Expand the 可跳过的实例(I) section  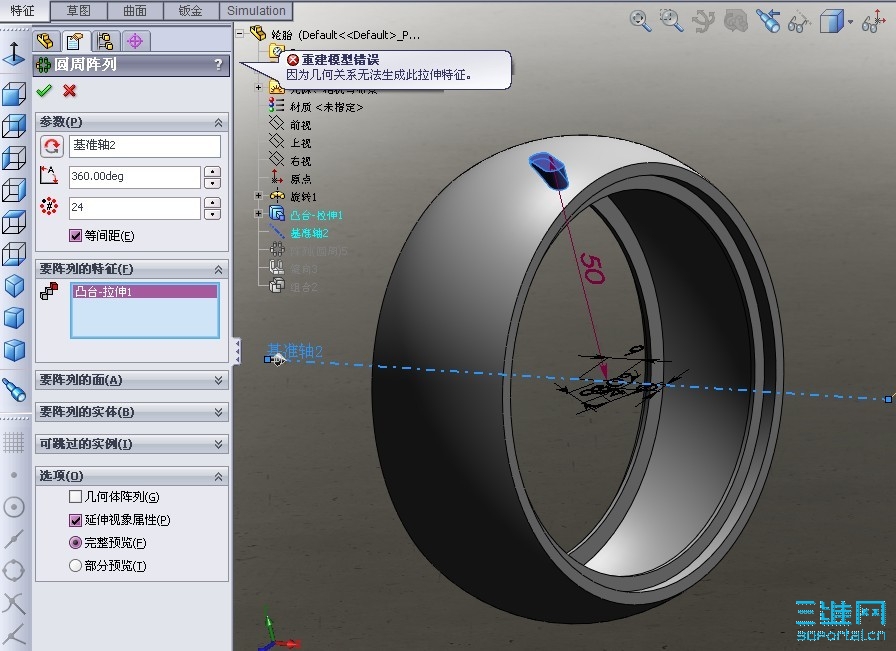[x=218, y=444]
